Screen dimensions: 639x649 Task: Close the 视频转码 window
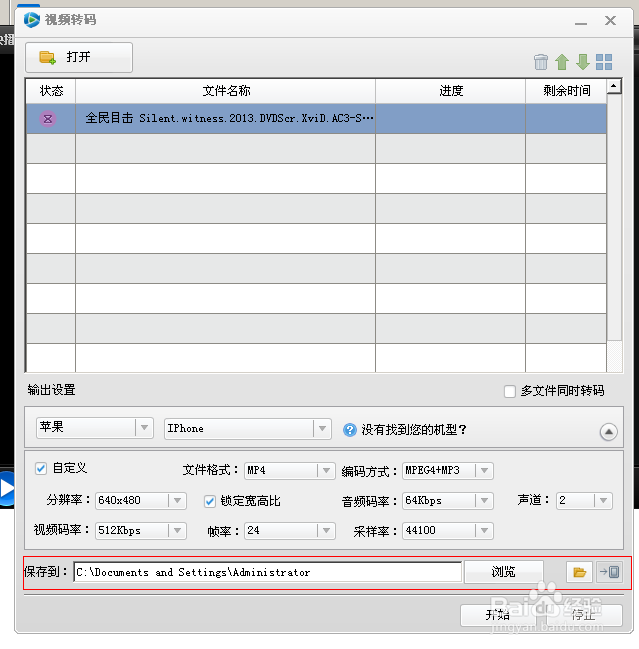point(610,21)
